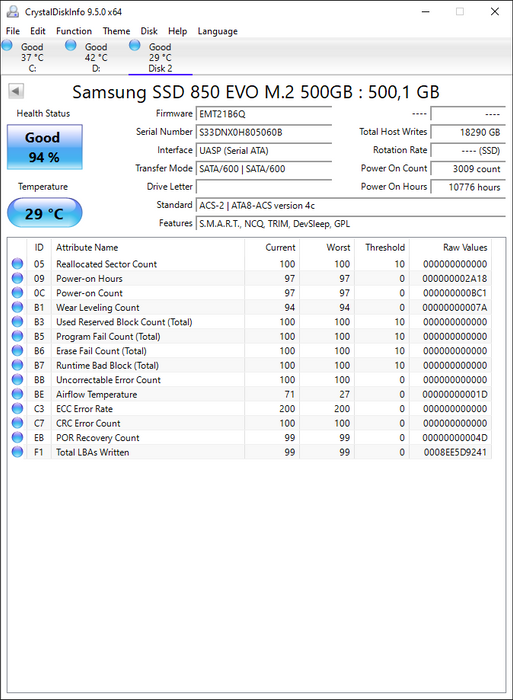Image resolution: width=513 pixels, height=700 pixels.
Task: Click the Features field
Action: [350, 224]
